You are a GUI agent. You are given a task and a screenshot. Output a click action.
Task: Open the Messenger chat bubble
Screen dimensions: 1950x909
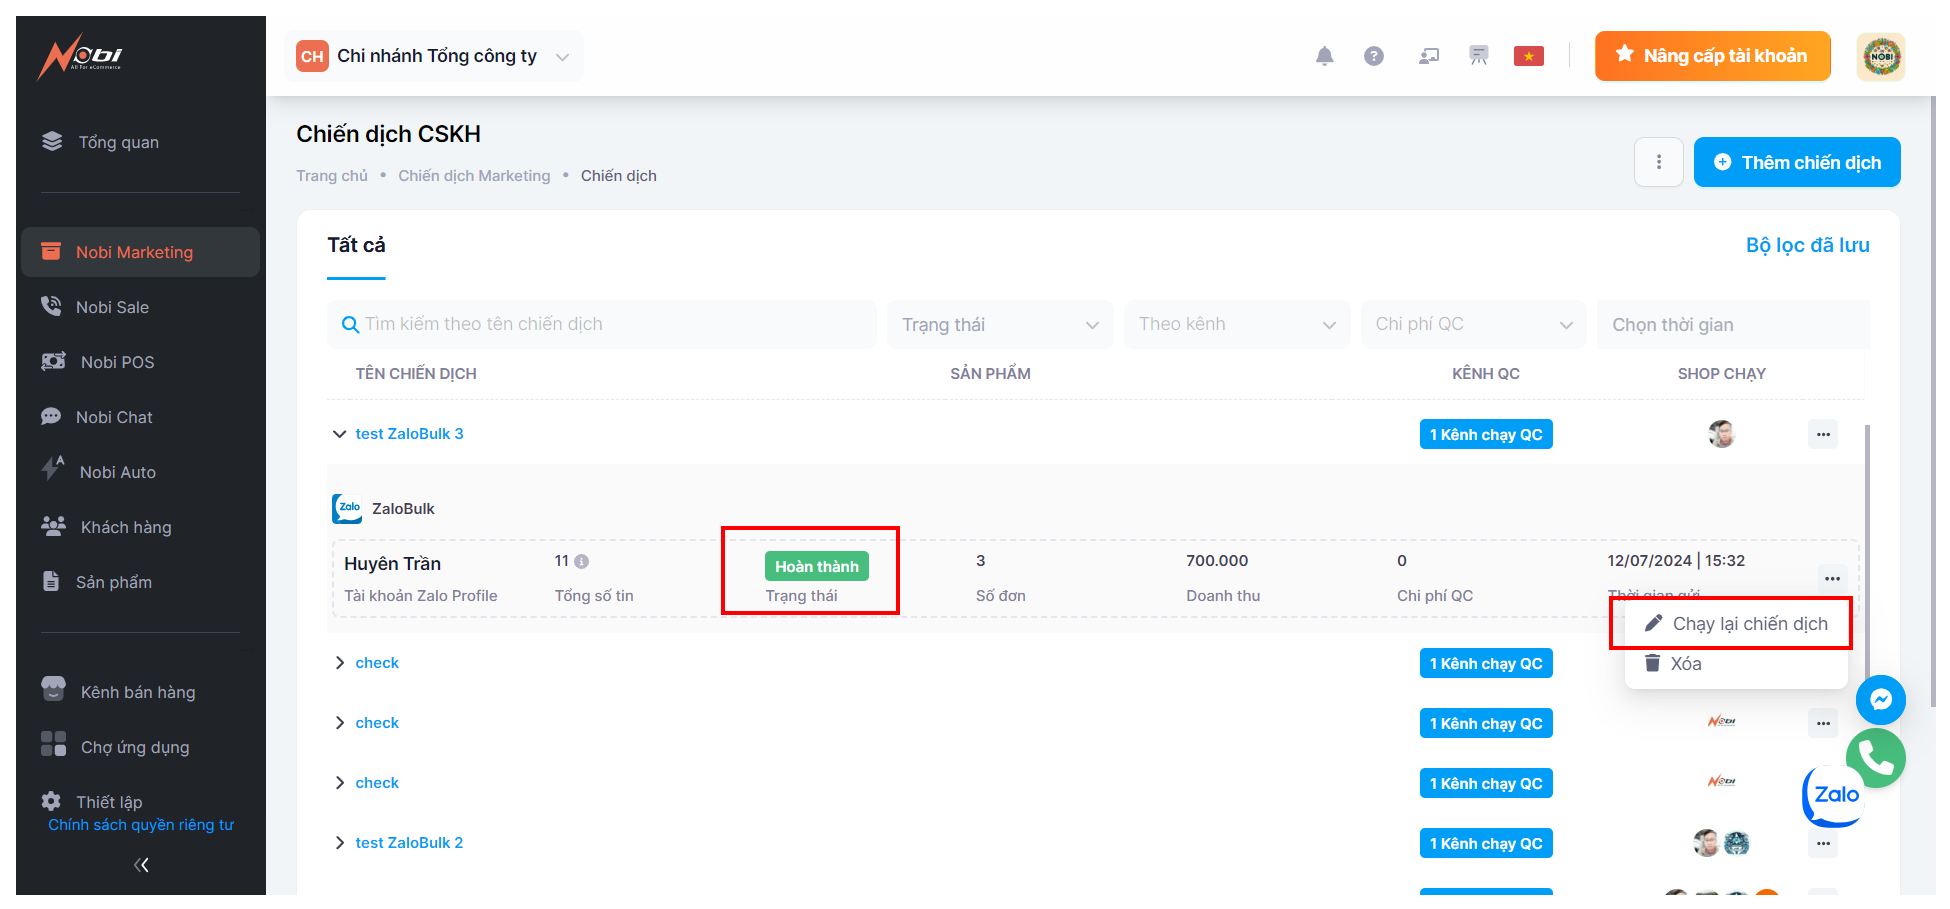(1880, 700)
